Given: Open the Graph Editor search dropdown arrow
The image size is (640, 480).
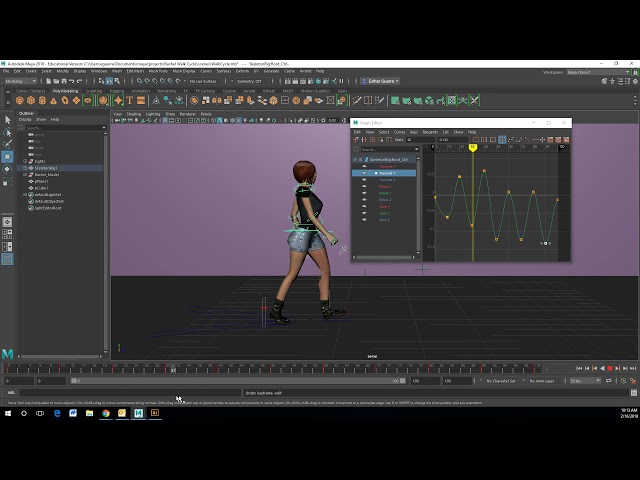Looking at the screenshot, I should click(416, 149).
